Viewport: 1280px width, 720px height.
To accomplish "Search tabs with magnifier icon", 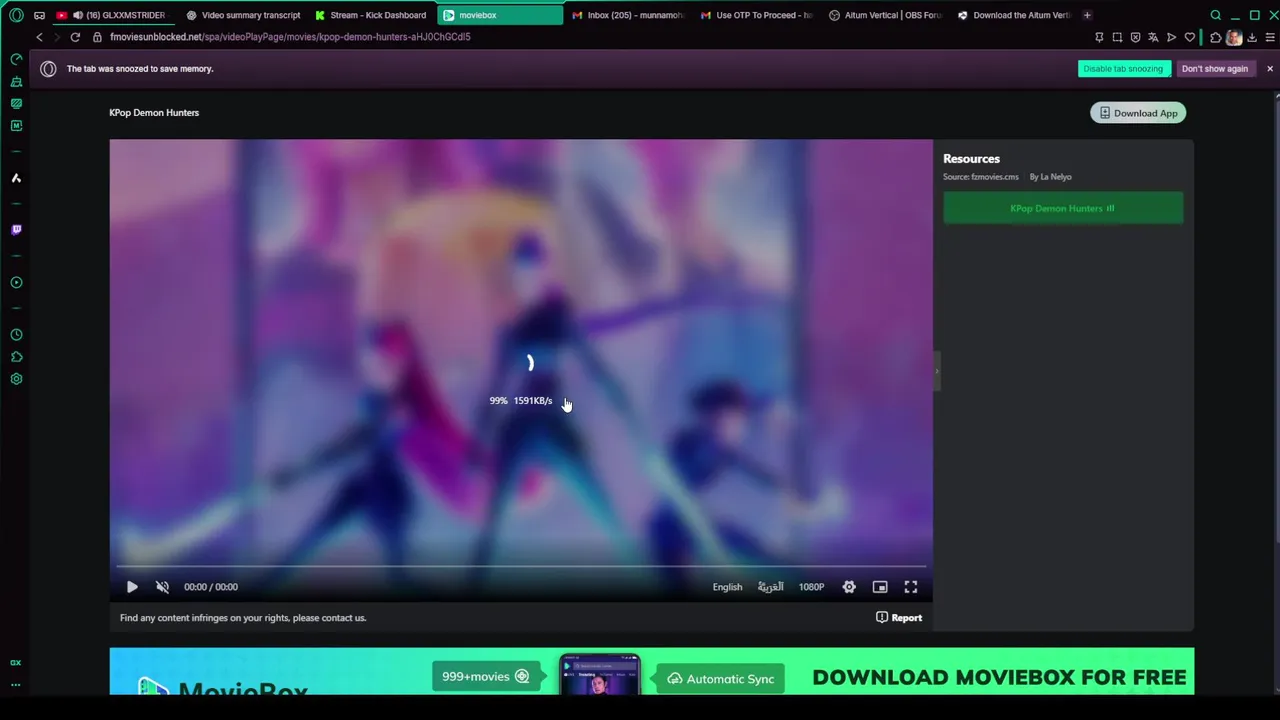I will (x=1216, y=15).
